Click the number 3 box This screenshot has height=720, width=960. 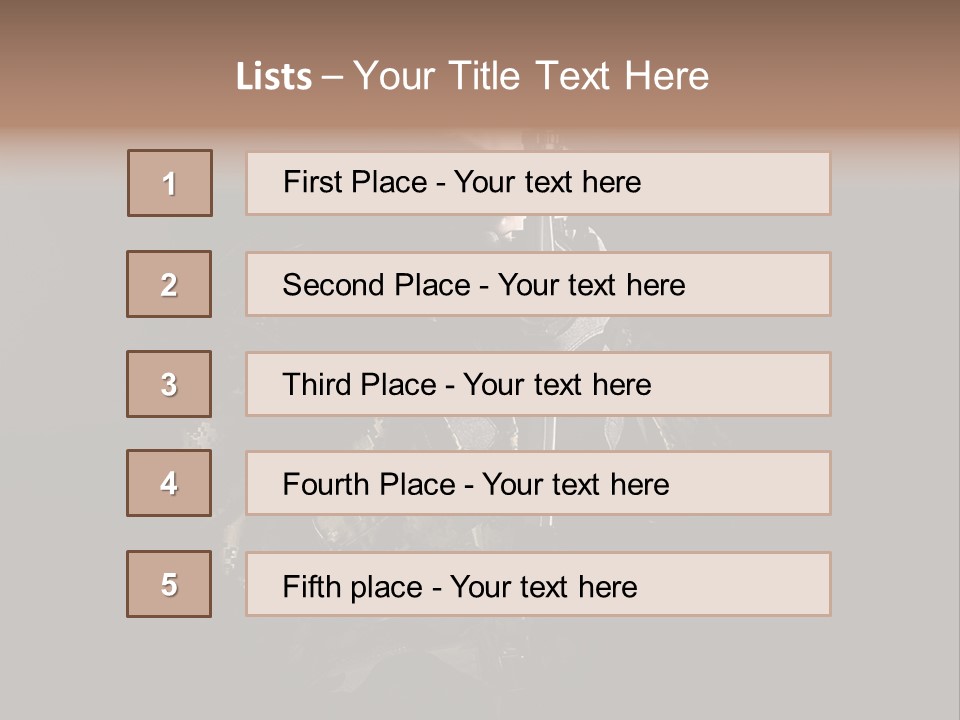point(169,384)
